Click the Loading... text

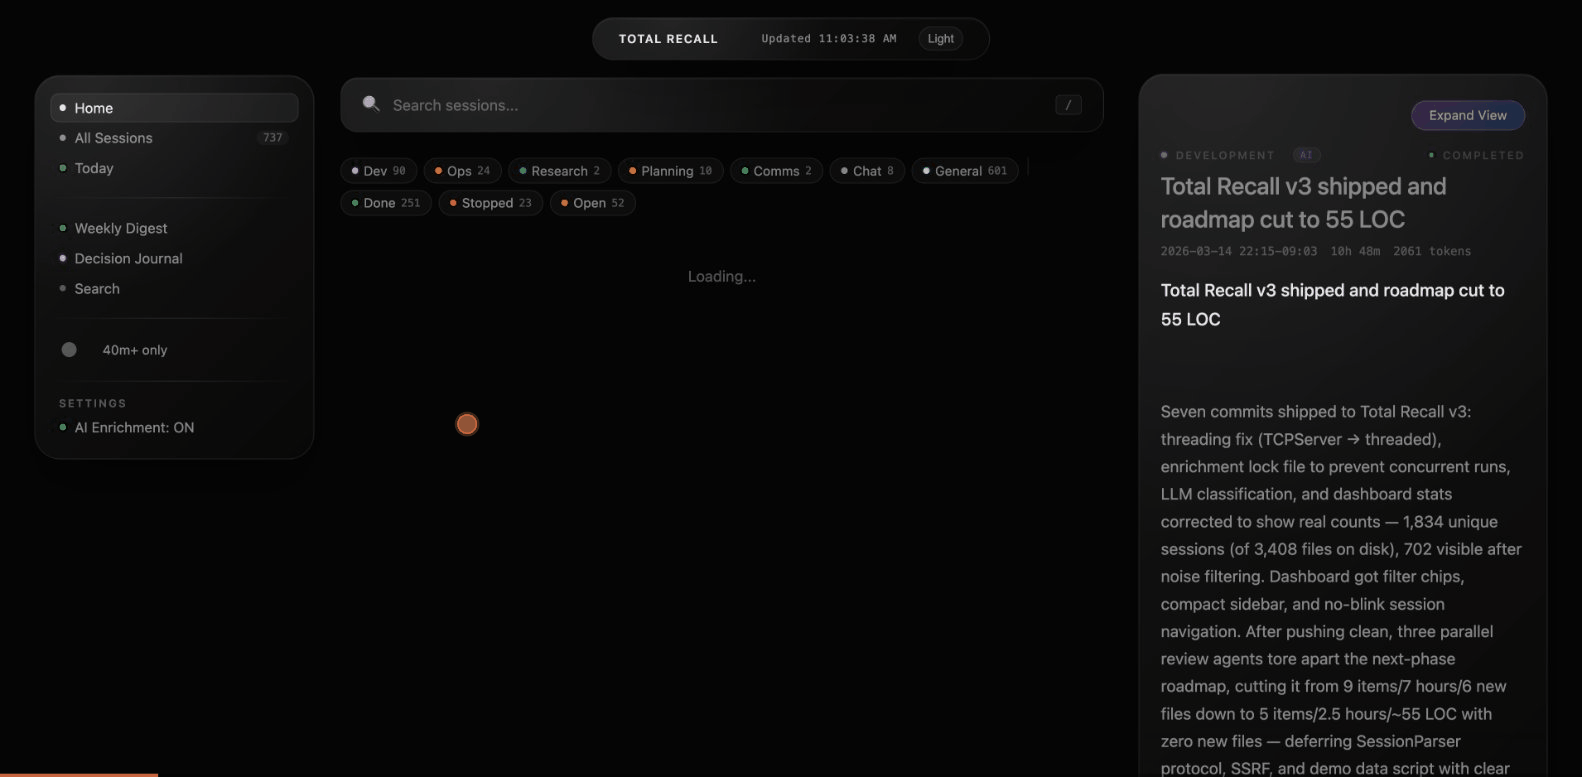click(x=721, y=276)
